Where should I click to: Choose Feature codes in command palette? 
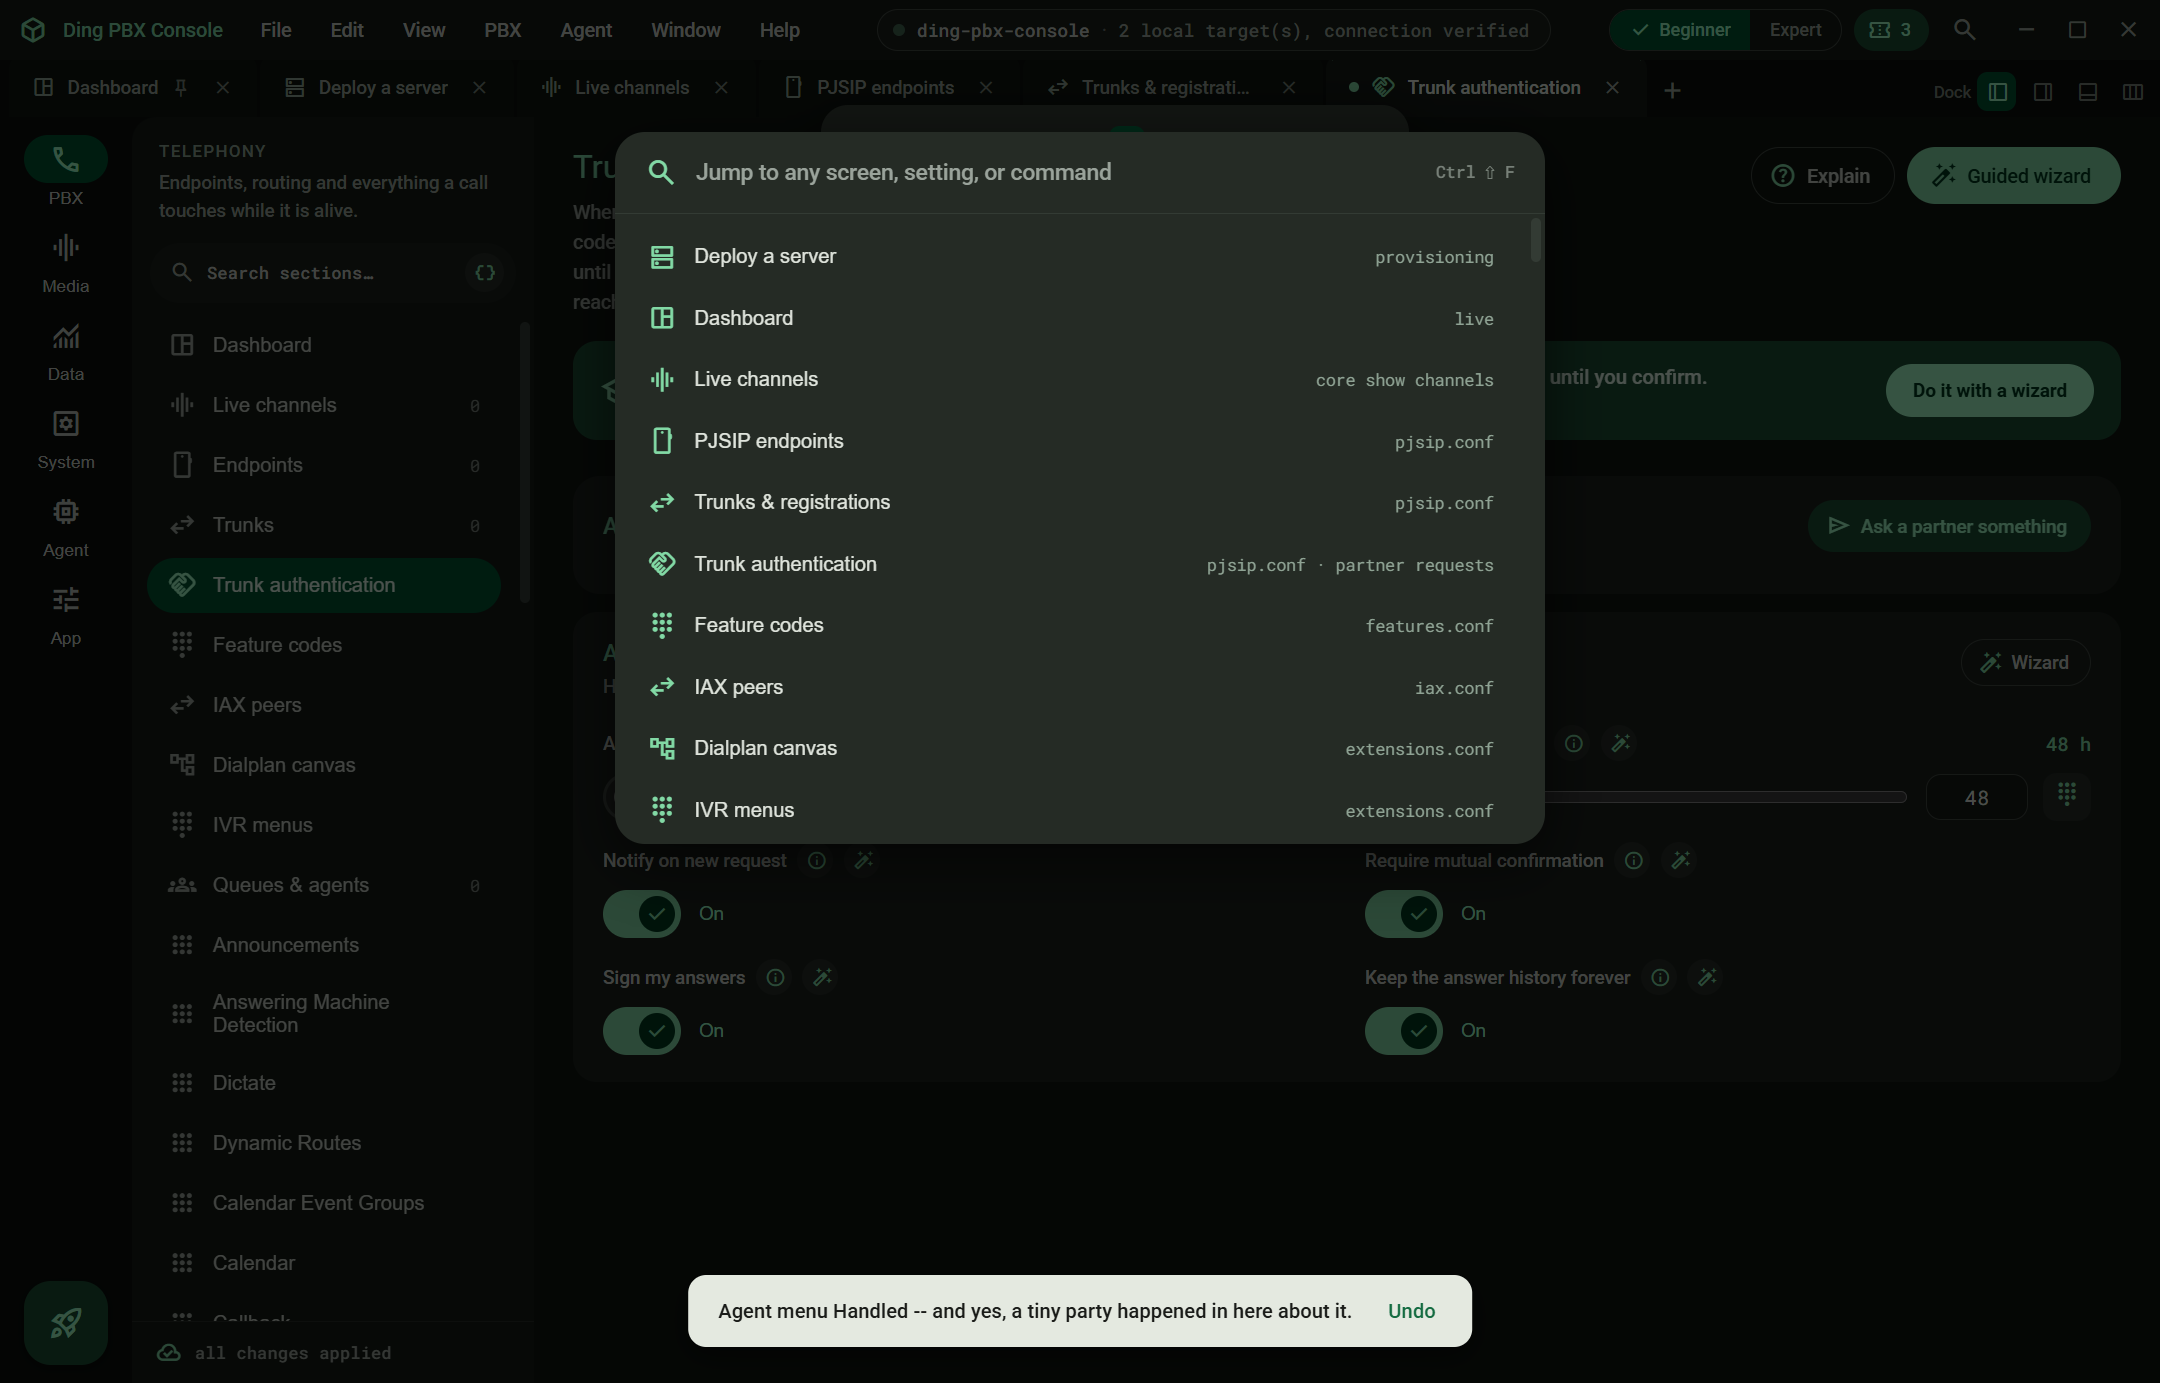tap(1072, 625)
